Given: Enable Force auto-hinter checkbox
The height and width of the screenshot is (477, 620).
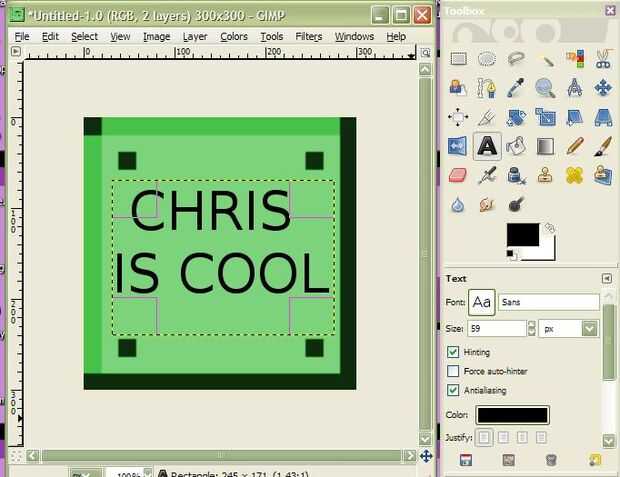Looking at the screenshot, I should pos(453,371).
